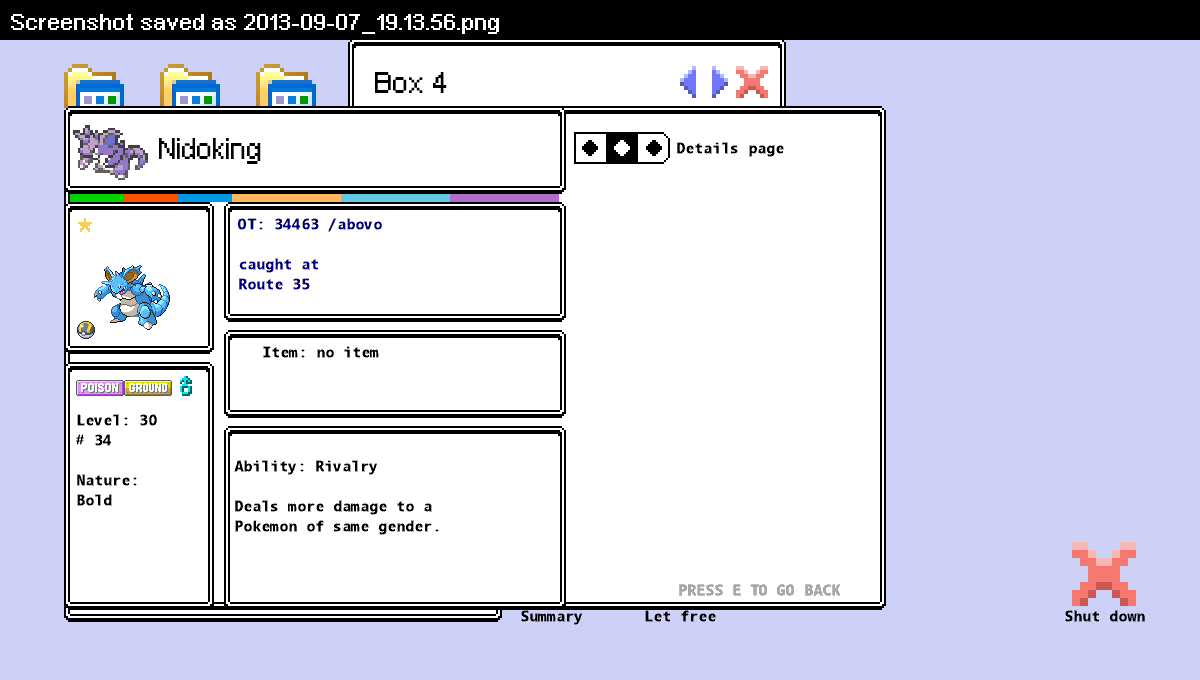The image size is (1200, 680).
Task: Click the purple segment of the color bar
Action: [504, 198]
